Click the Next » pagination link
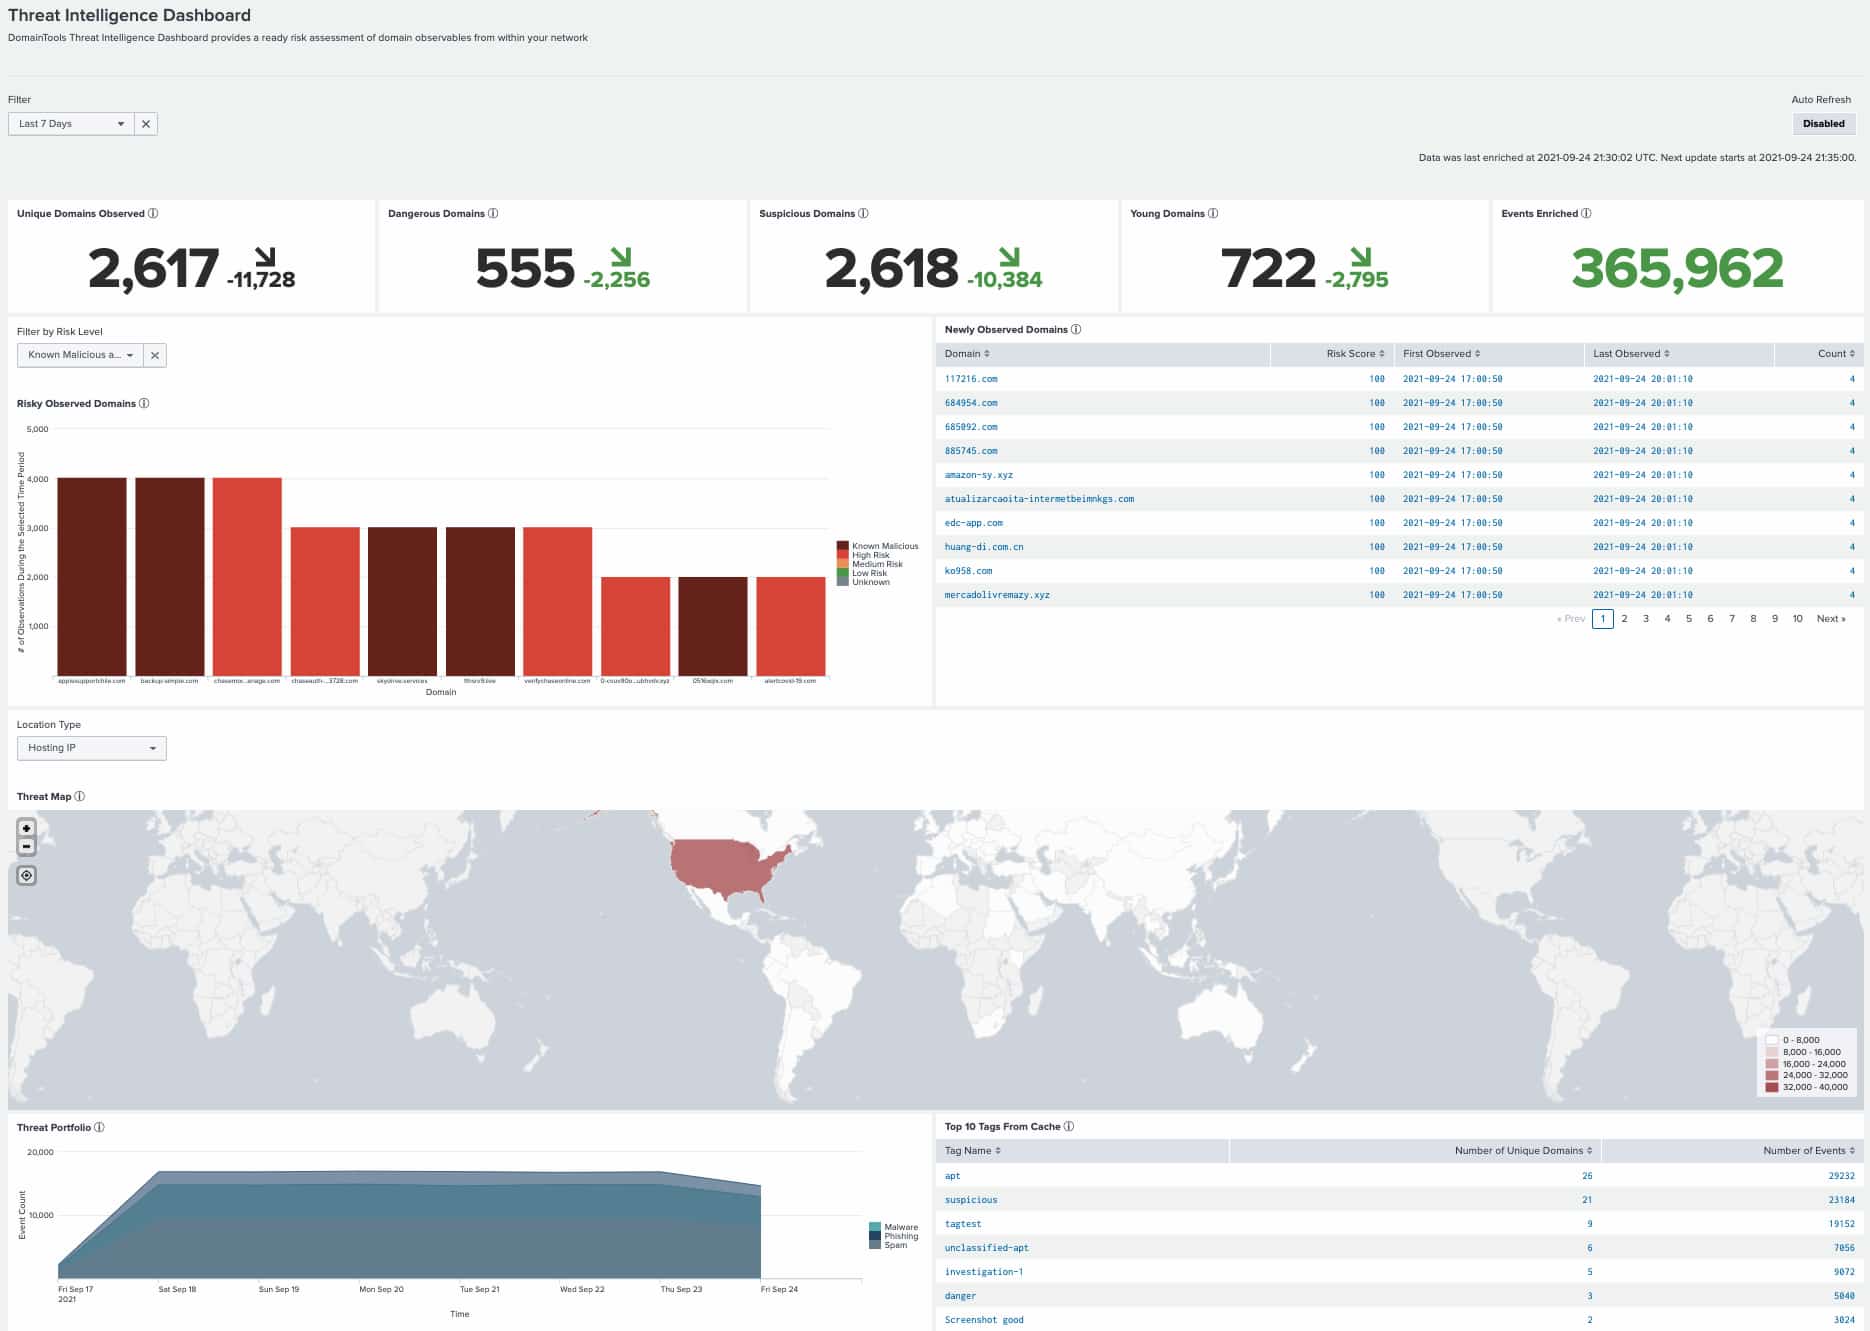This screenshot has width=1870, height=1331. click(1831, 619)
